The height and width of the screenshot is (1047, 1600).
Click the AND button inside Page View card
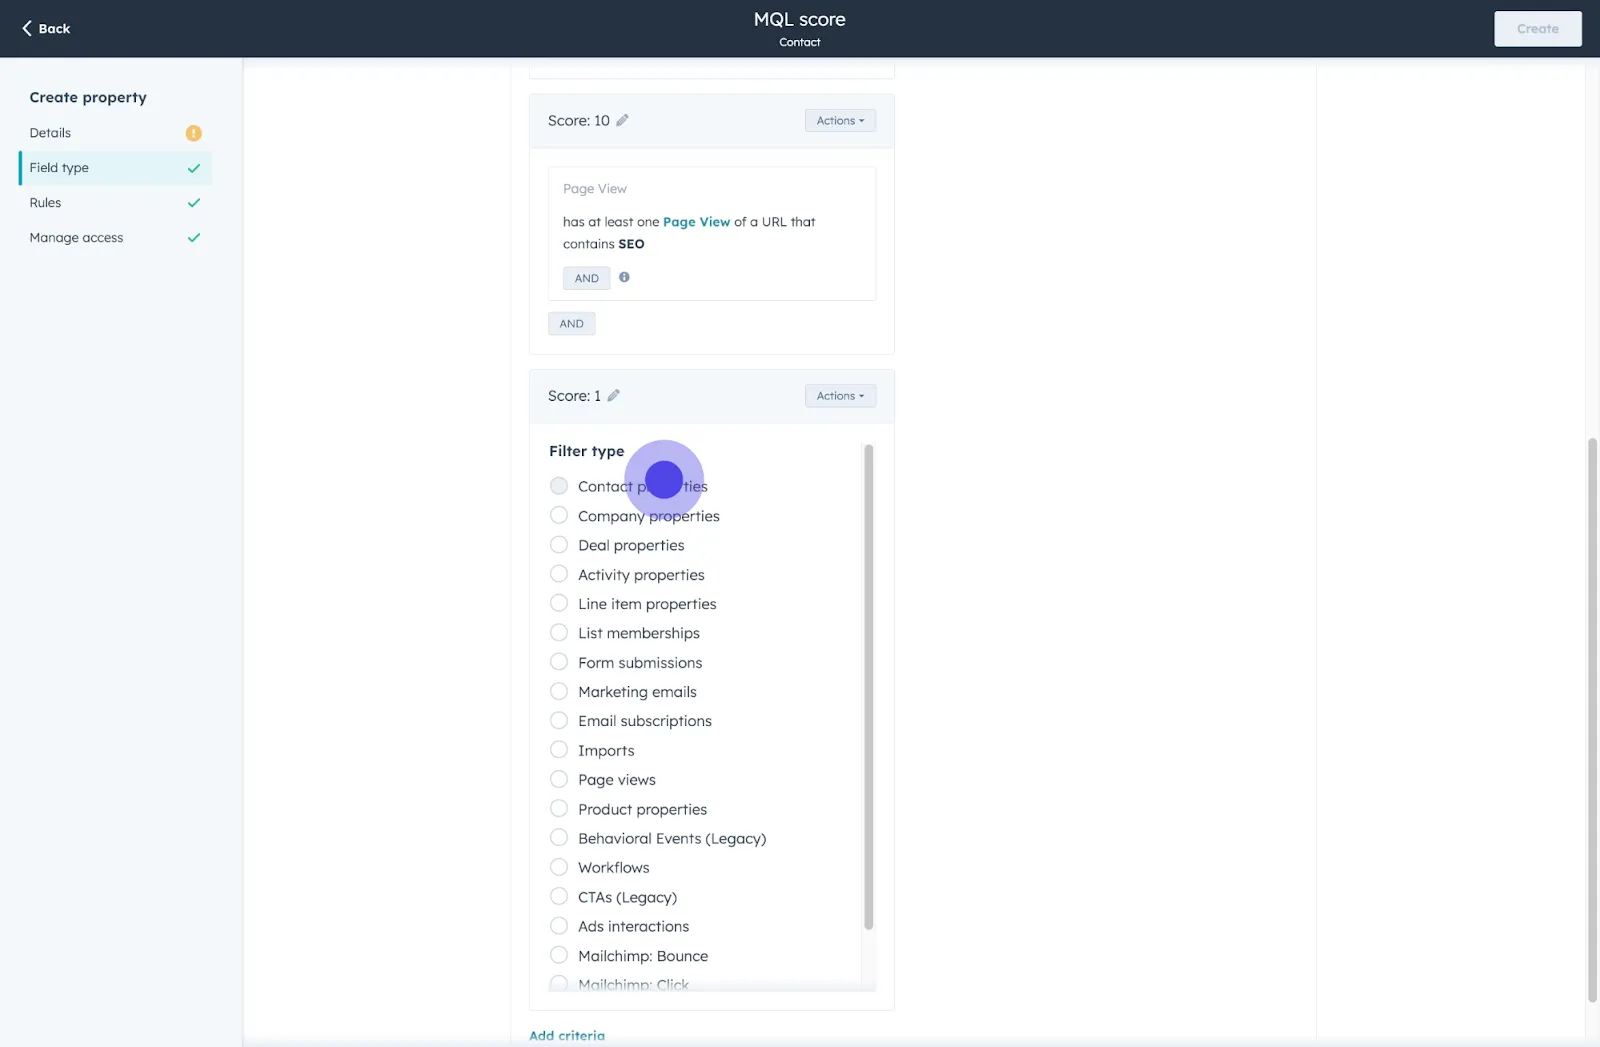(x=586, y=278)
